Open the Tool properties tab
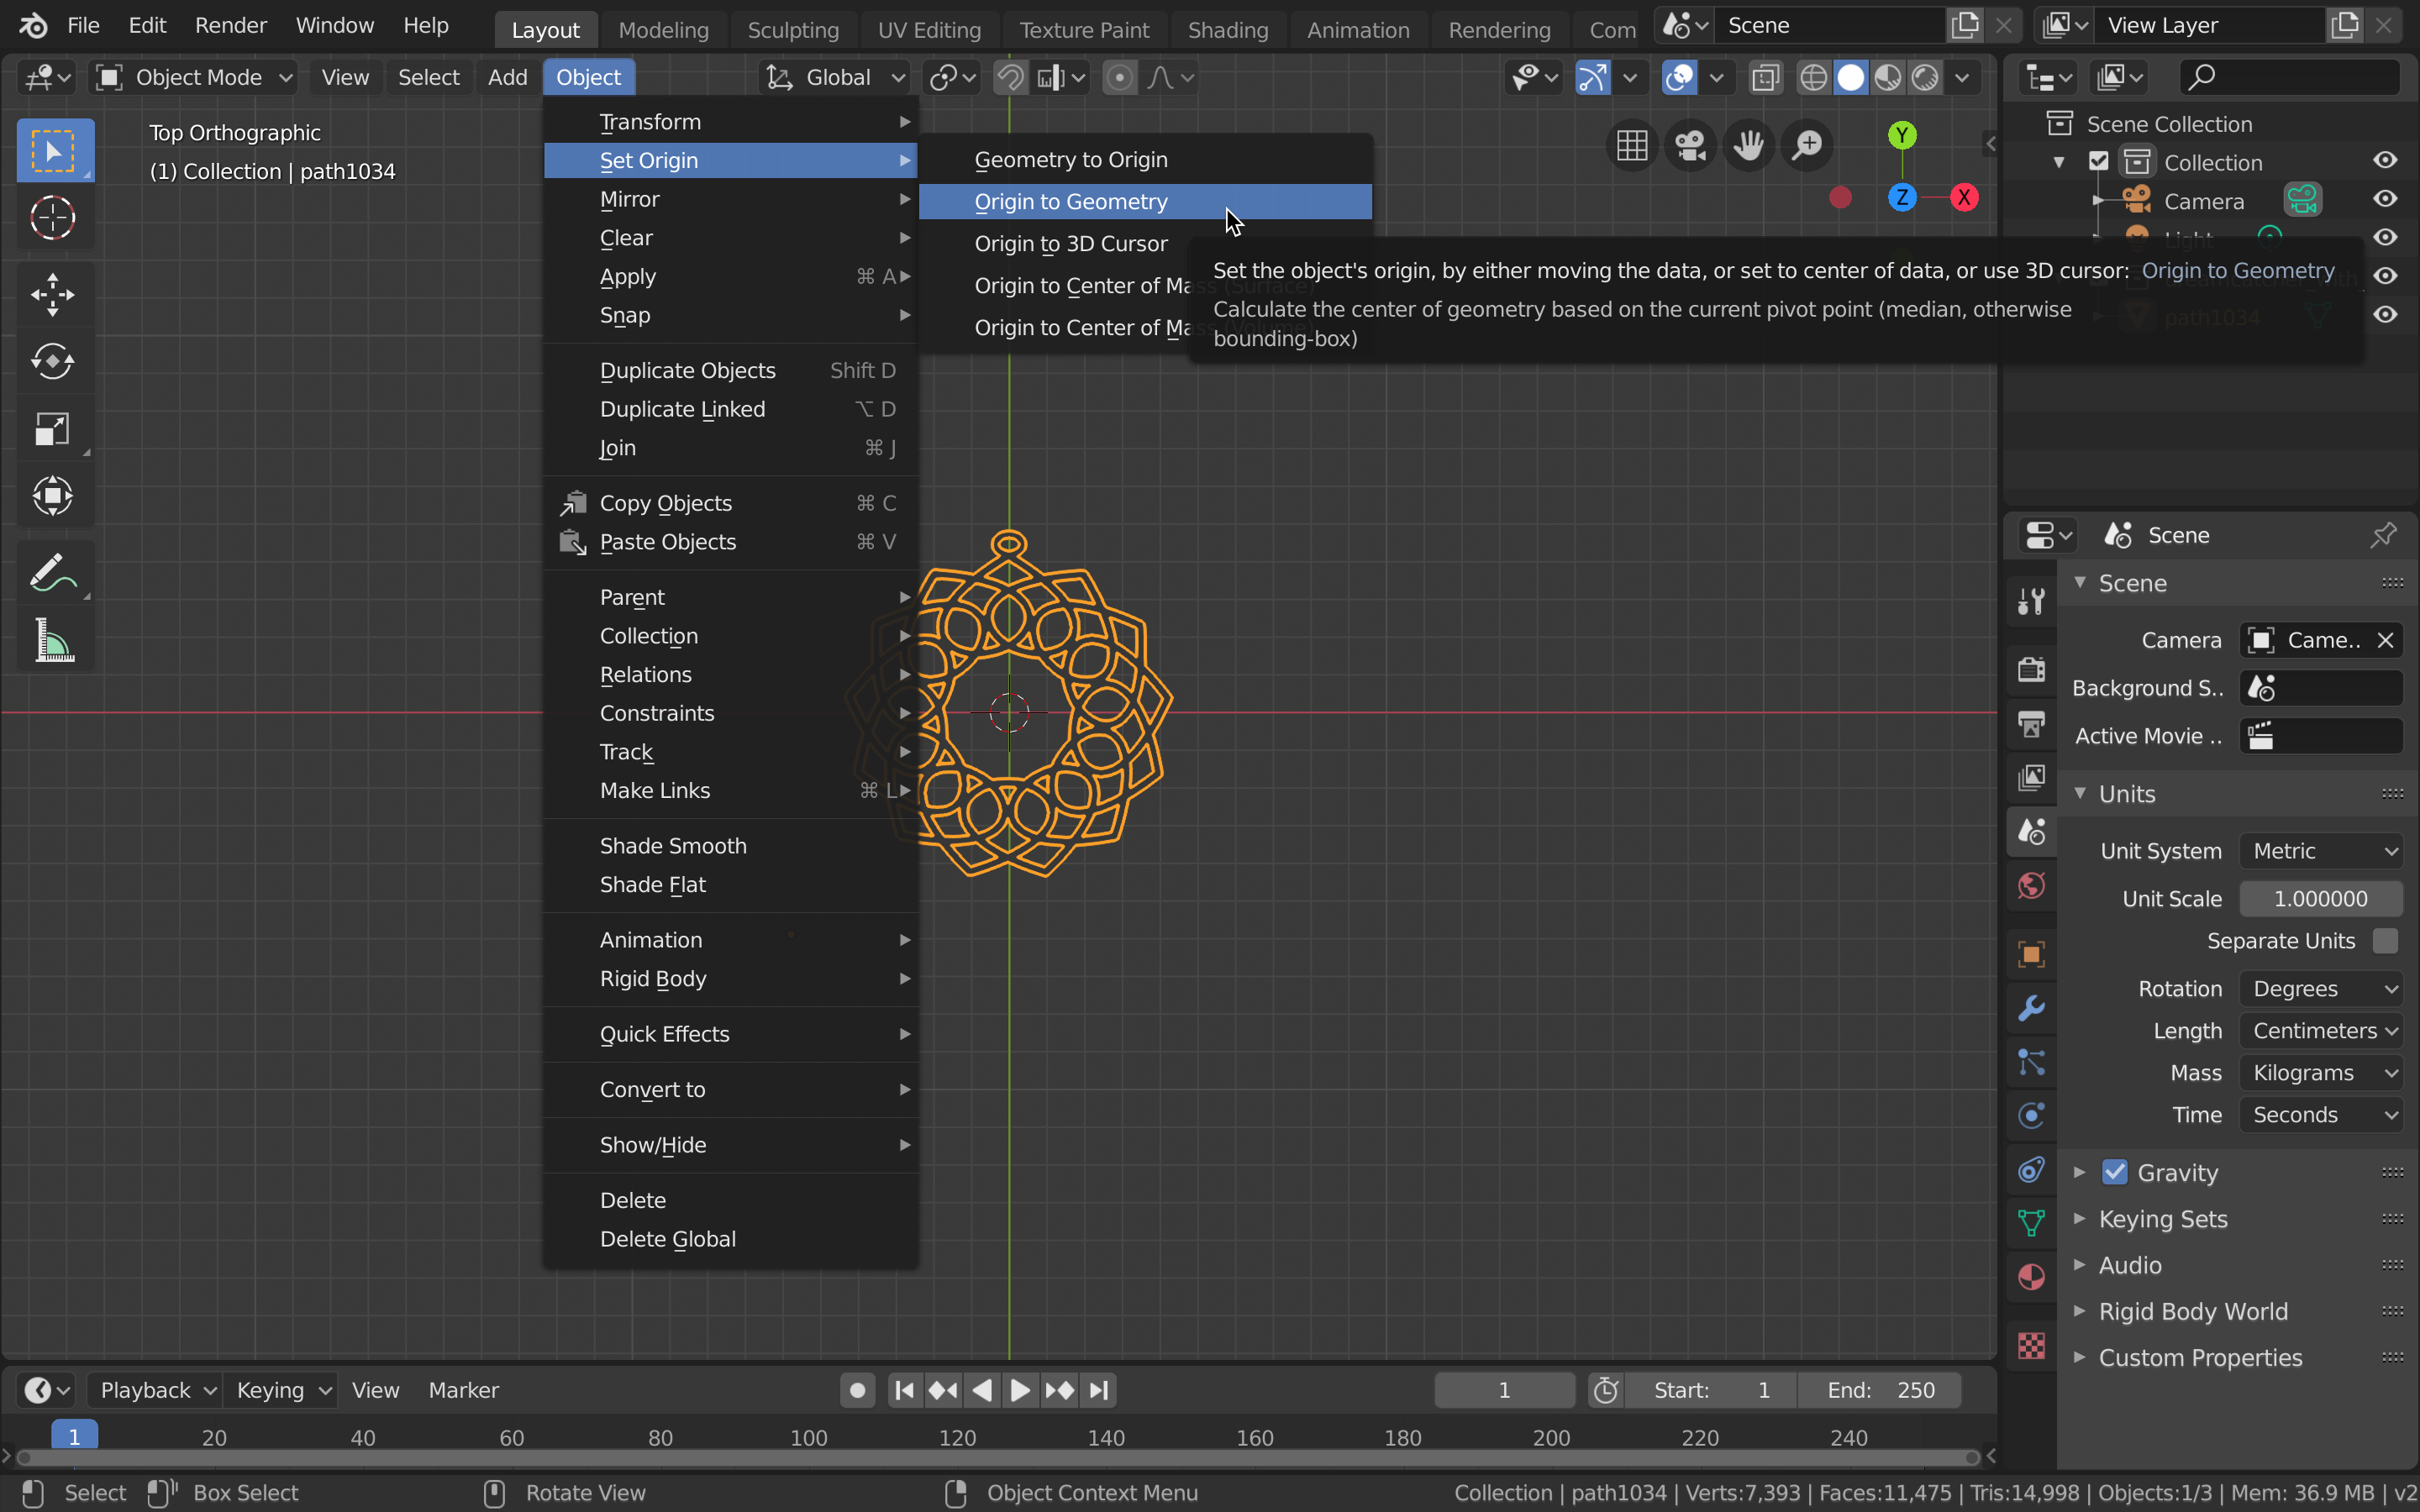2420x1512 pixels. pos(2031,601)
